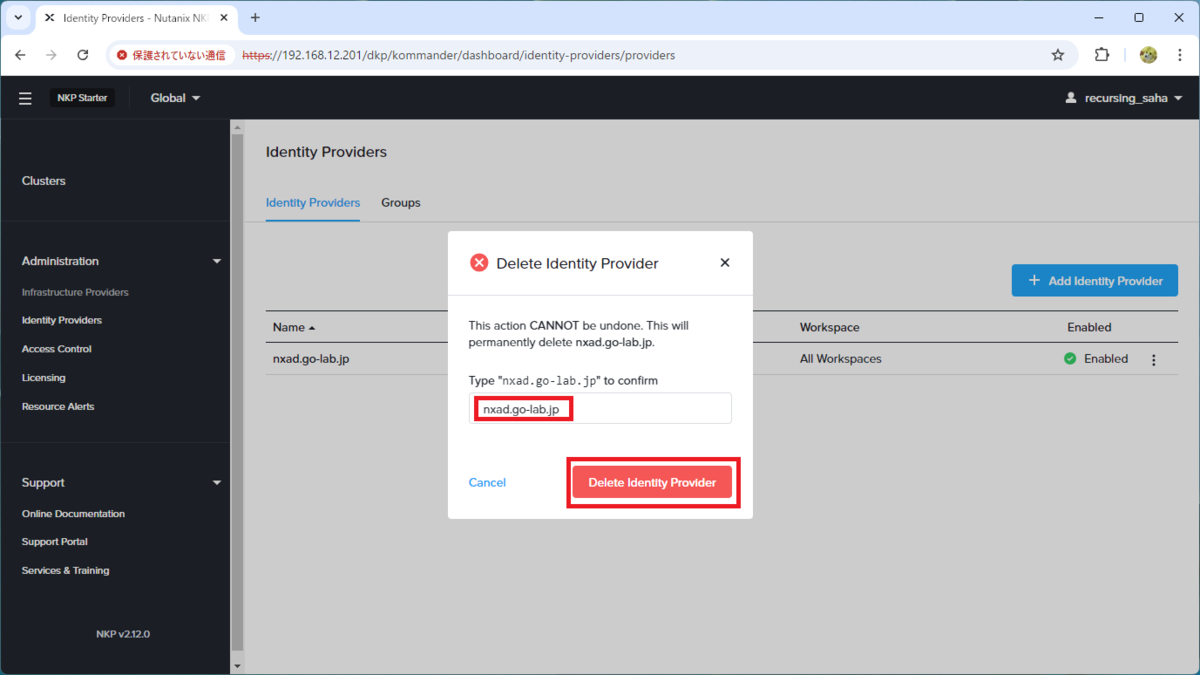Collapse the Support section
The width and height of the screenshot is (1200, 675).
click(217, 483)
